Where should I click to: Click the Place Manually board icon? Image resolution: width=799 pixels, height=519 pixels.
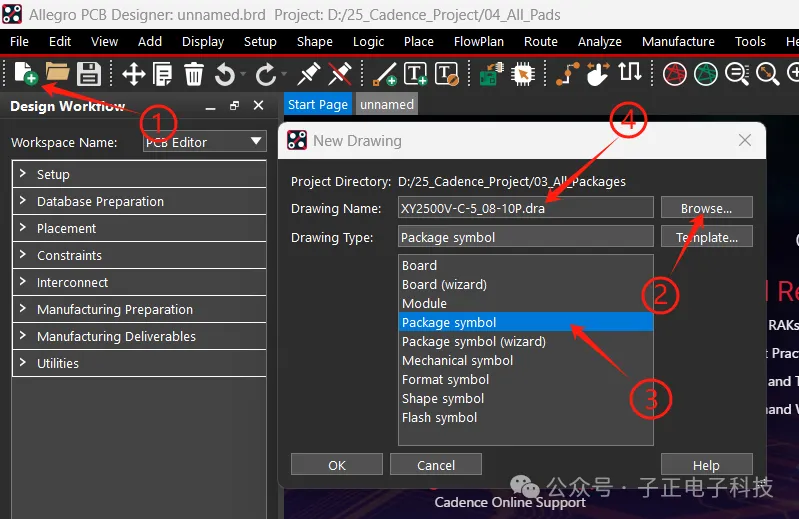(491, 74)
